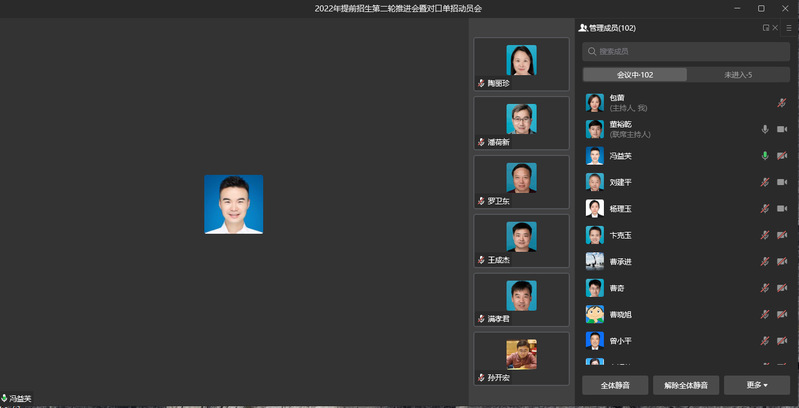The width and height of the screenshot is (799, 408).
Task: Click the 搜索成员 search field
Action: pos(686,51)
